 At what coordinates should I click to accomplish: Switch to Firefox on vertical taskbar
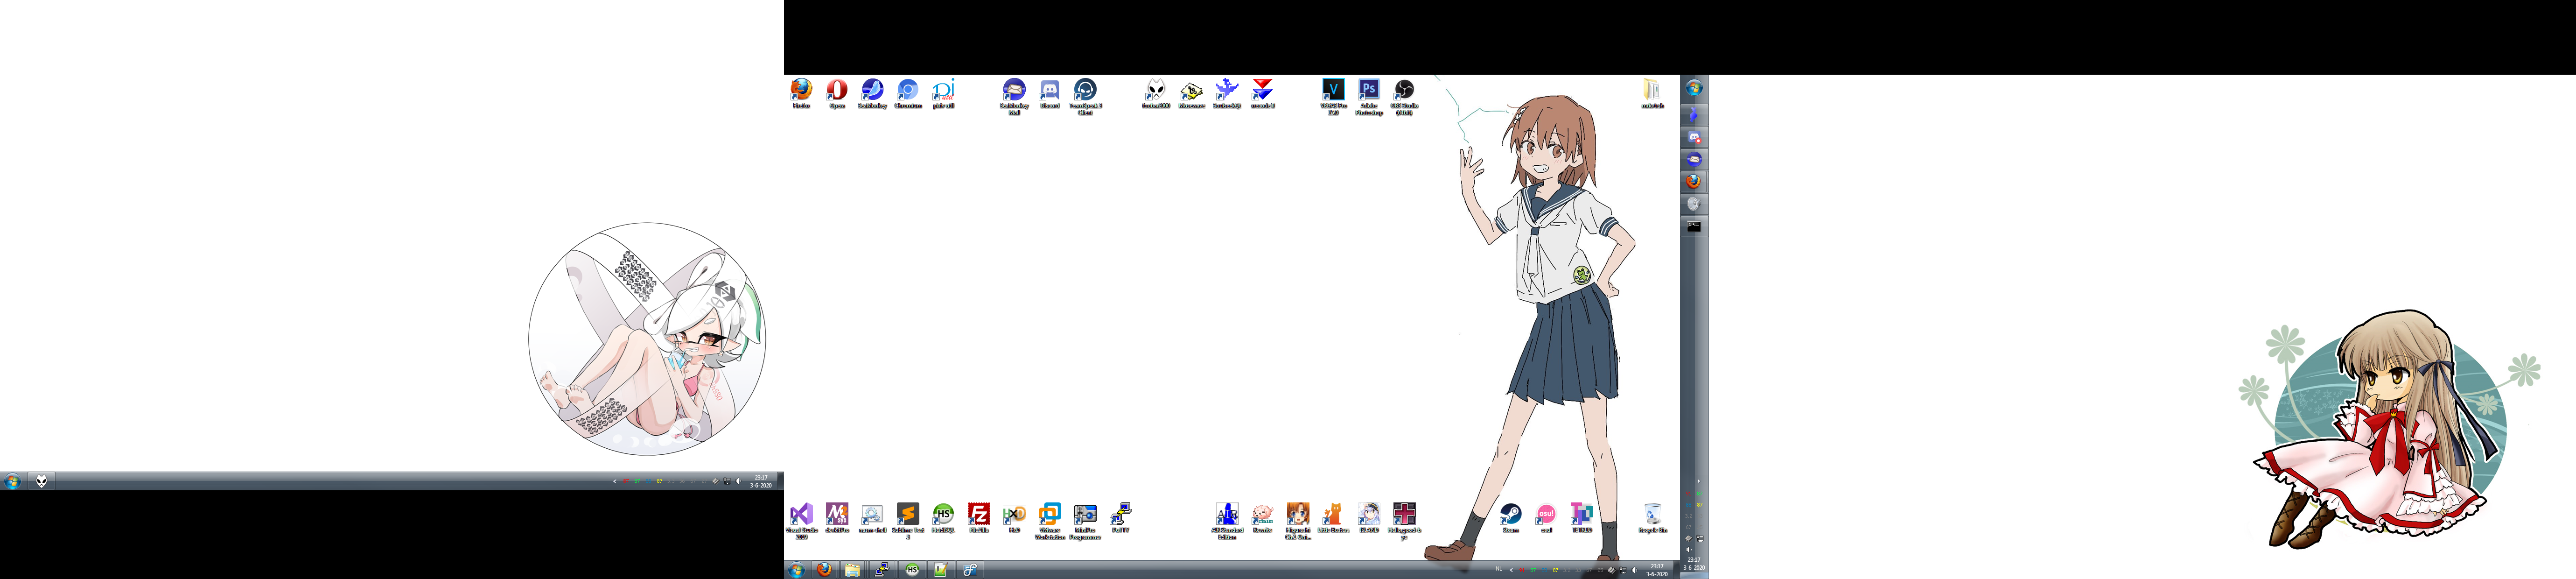[1694, 182]
